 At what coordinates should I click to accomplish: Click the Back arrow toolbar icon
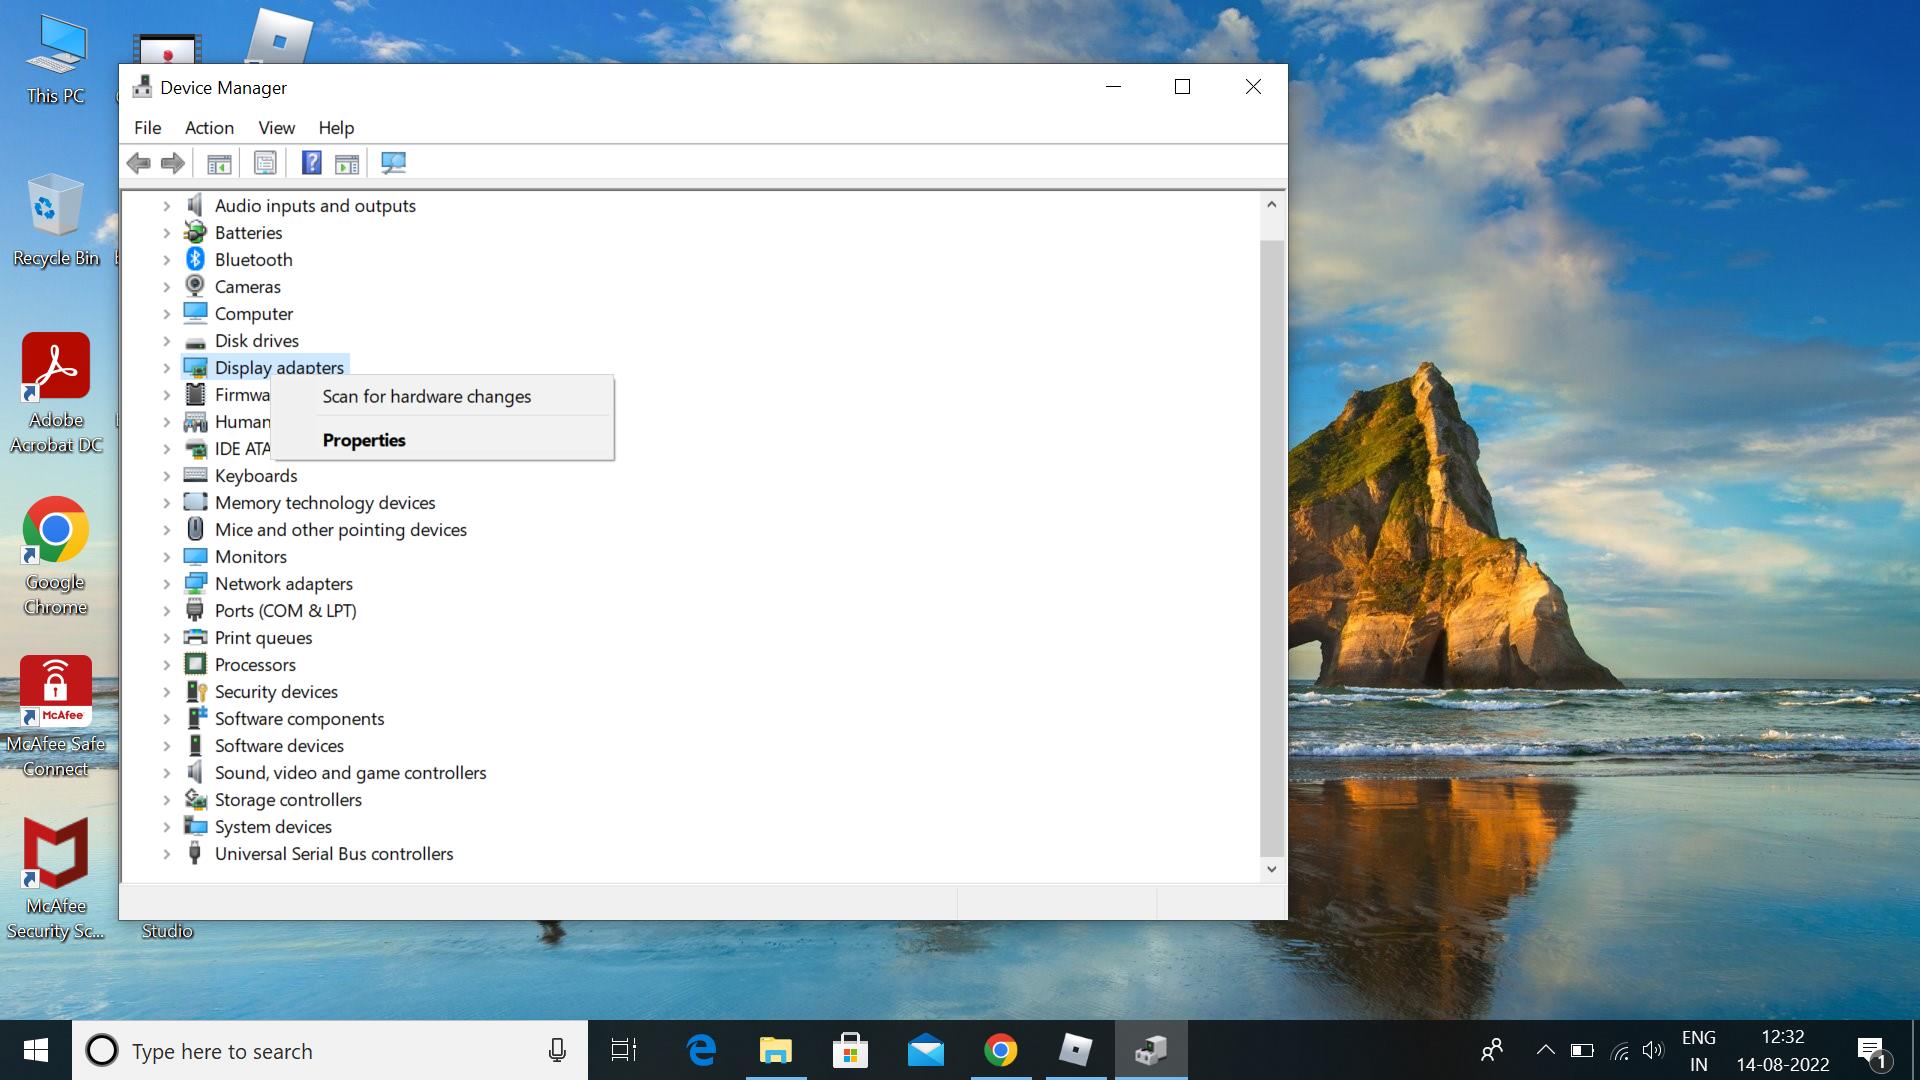pyautogui.click(x=139, y=163)
